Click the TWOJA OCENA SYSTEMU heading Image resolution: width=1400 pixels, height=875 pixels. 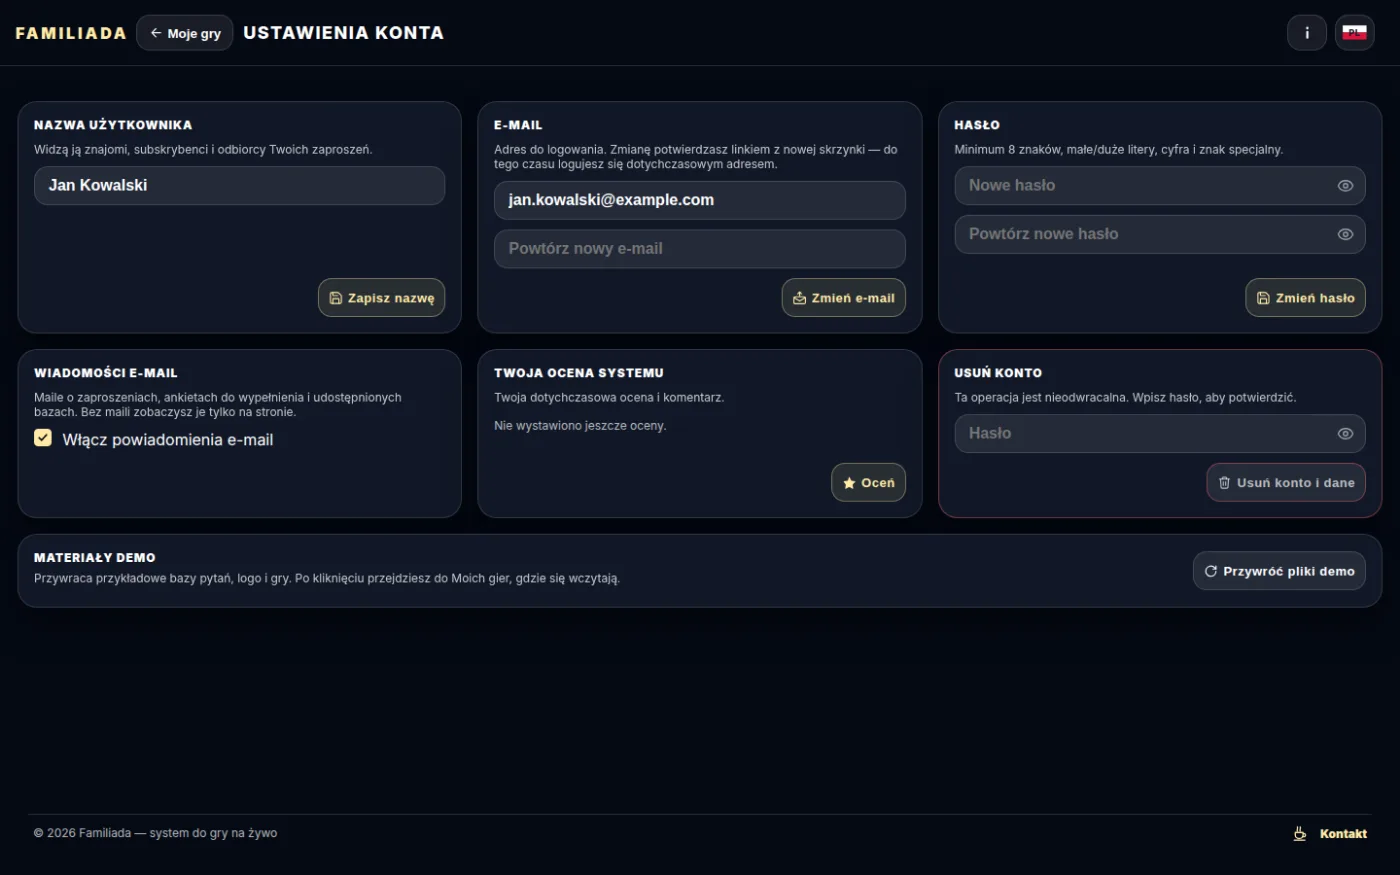(x=579, y=373)
